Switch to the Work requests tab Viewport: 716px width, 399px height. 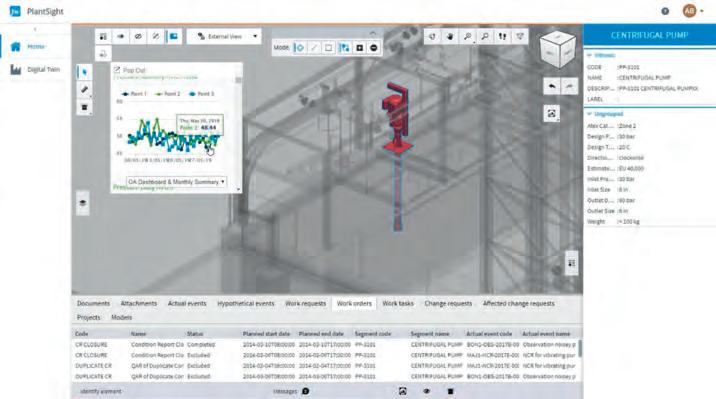pyautogui.click(x=305, y=304)
